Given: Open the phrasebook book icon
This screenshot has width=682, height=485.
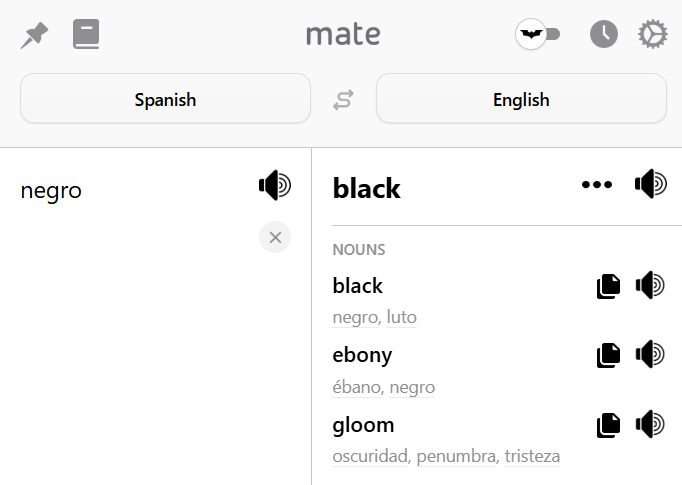Looking at the screenshot, I should [86, 34].
